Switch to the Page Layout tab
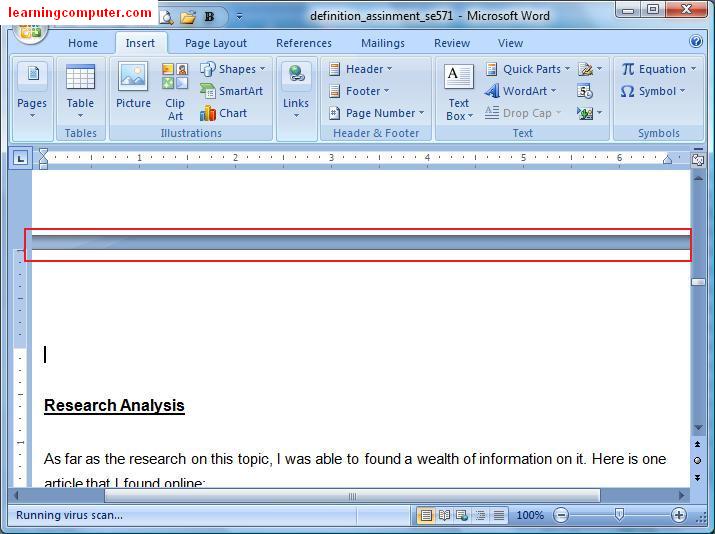Viewport: 715px width, 534px height. point(216,43)
